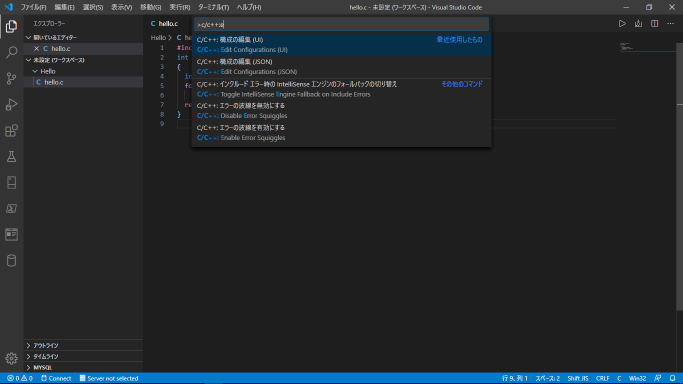683x384 pixels.
Task: Open the 移動(G) menu
Action: (150, 7)
